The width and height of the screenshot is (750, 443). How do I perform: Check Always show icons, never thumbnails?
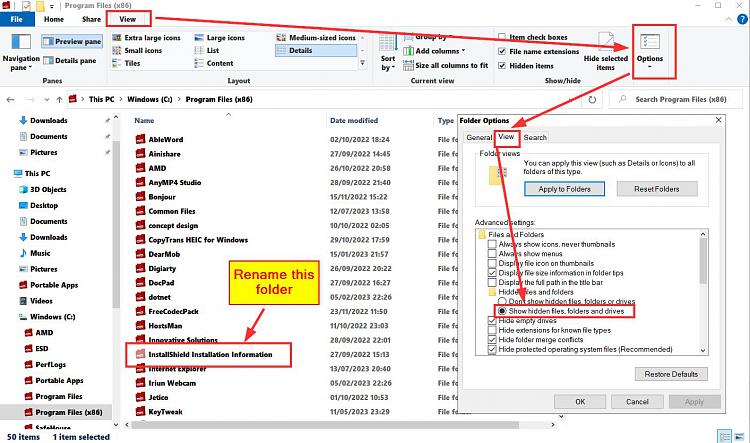click(492, 244)
